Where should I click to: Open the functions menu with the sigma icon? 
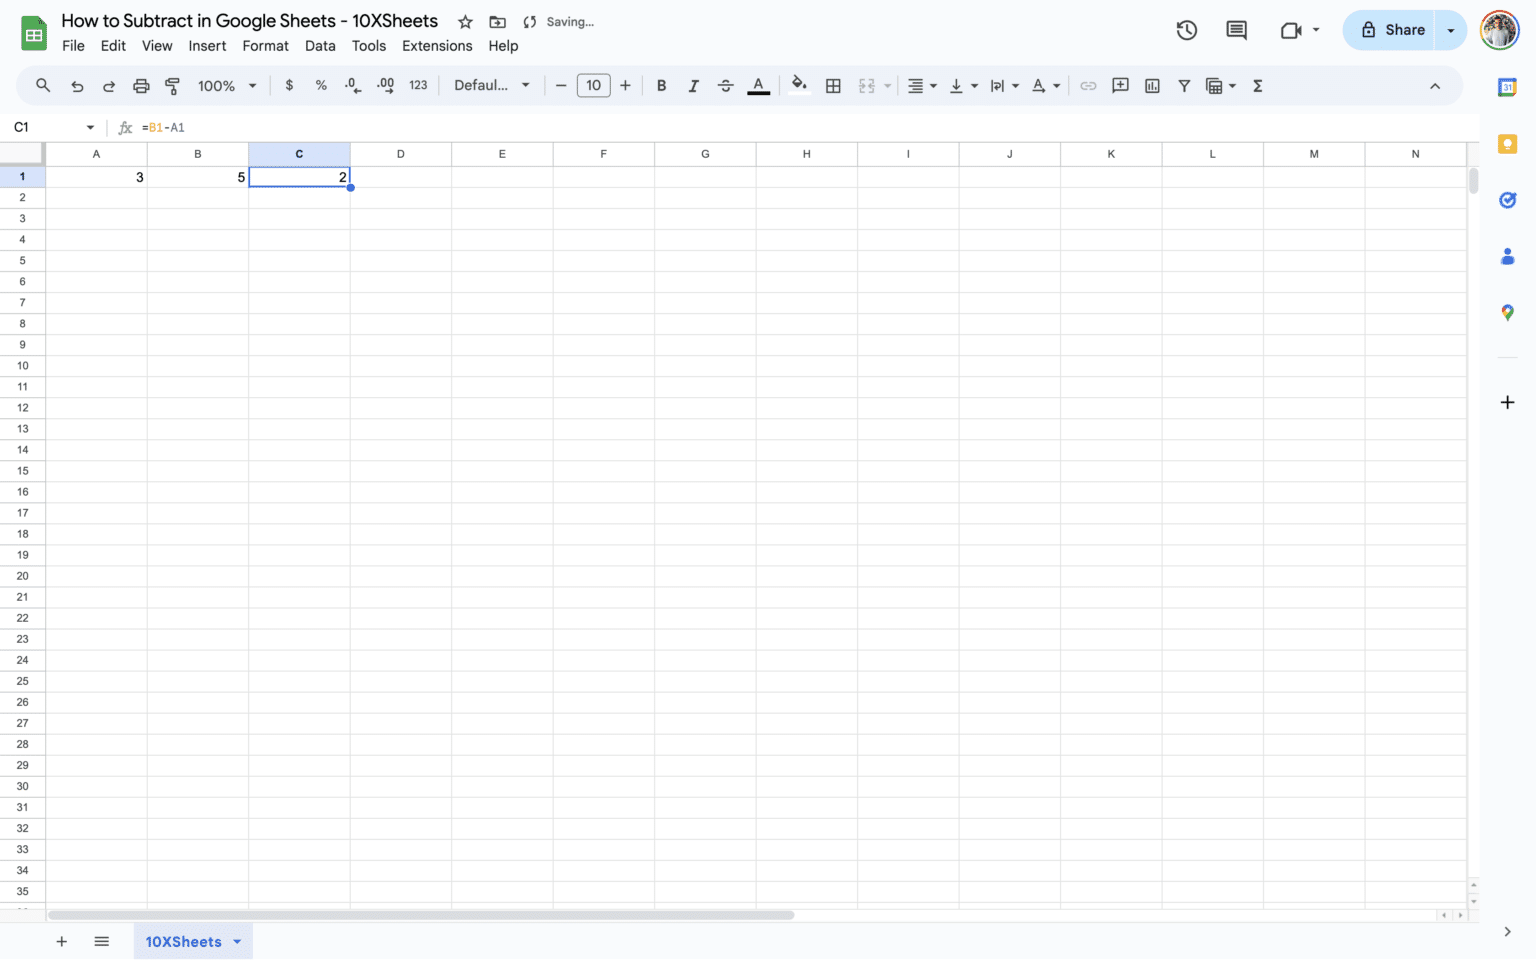click(x=1257, y=85)
